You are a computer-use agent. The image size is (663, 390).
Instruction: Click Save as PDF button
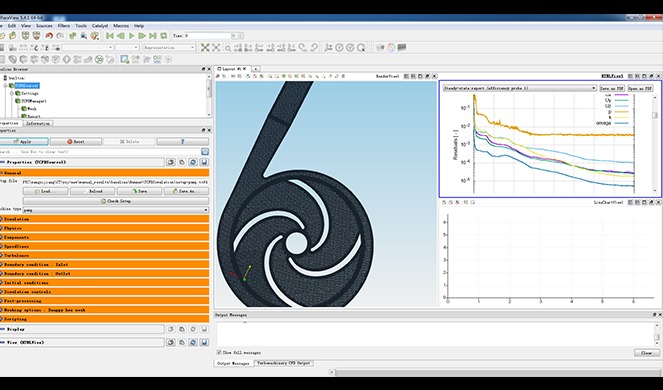[x=612, y=88]
